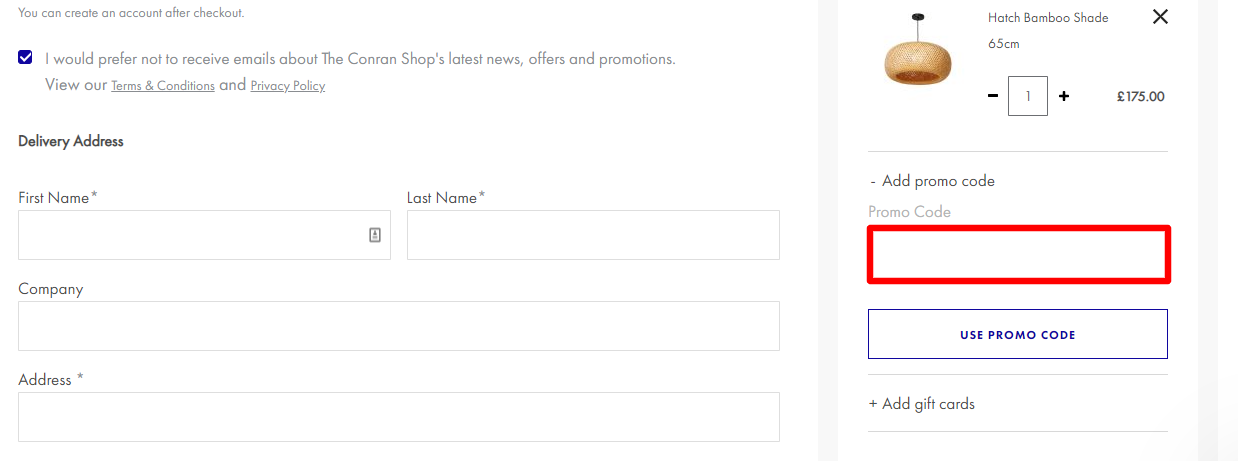
Task: Click the contact autofill icon in First Name
Action: point(375,235)
